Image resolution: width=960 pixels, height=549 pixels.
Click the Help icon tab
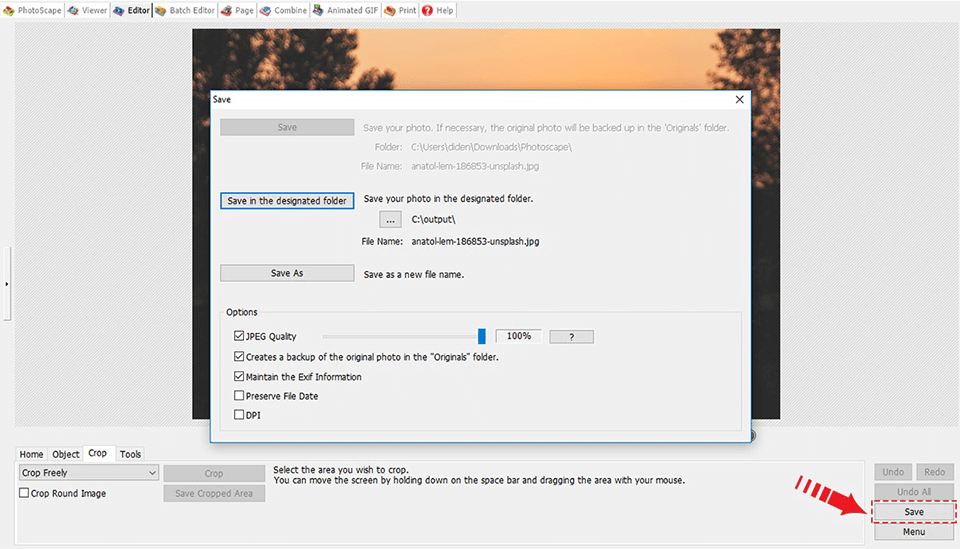click(438, 10)
